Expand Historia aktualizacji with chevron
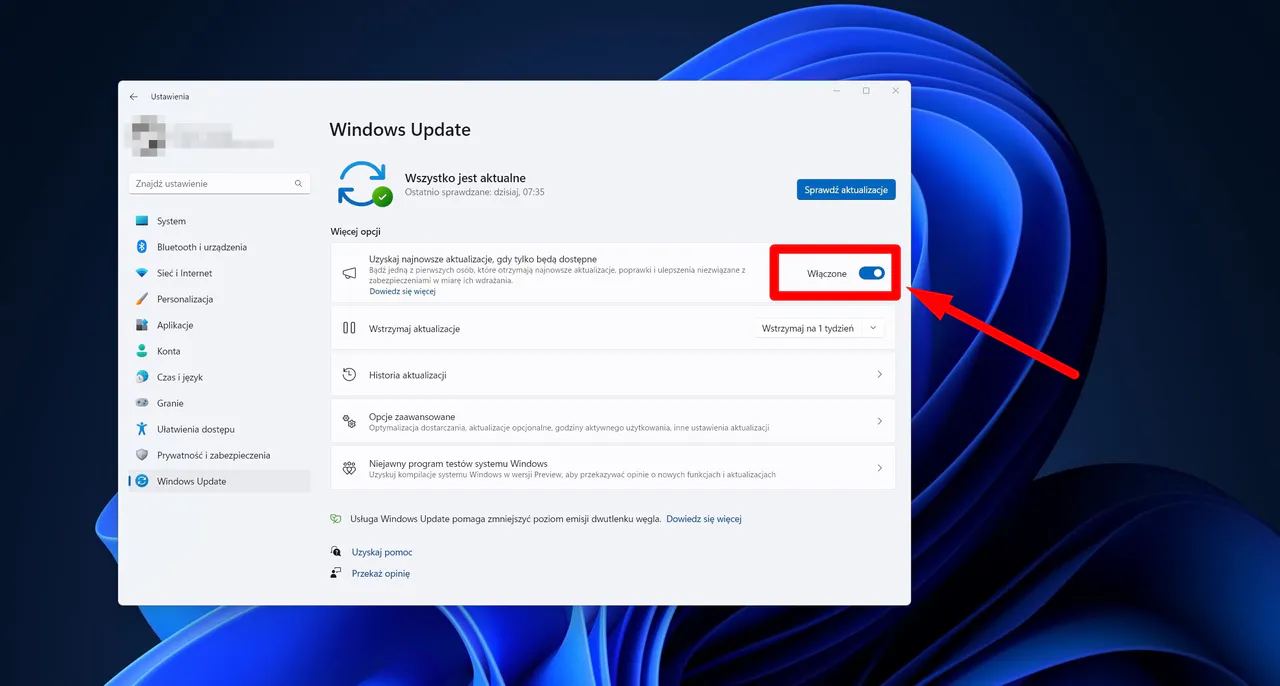1280x686 pixels. (x=879, y=375)
